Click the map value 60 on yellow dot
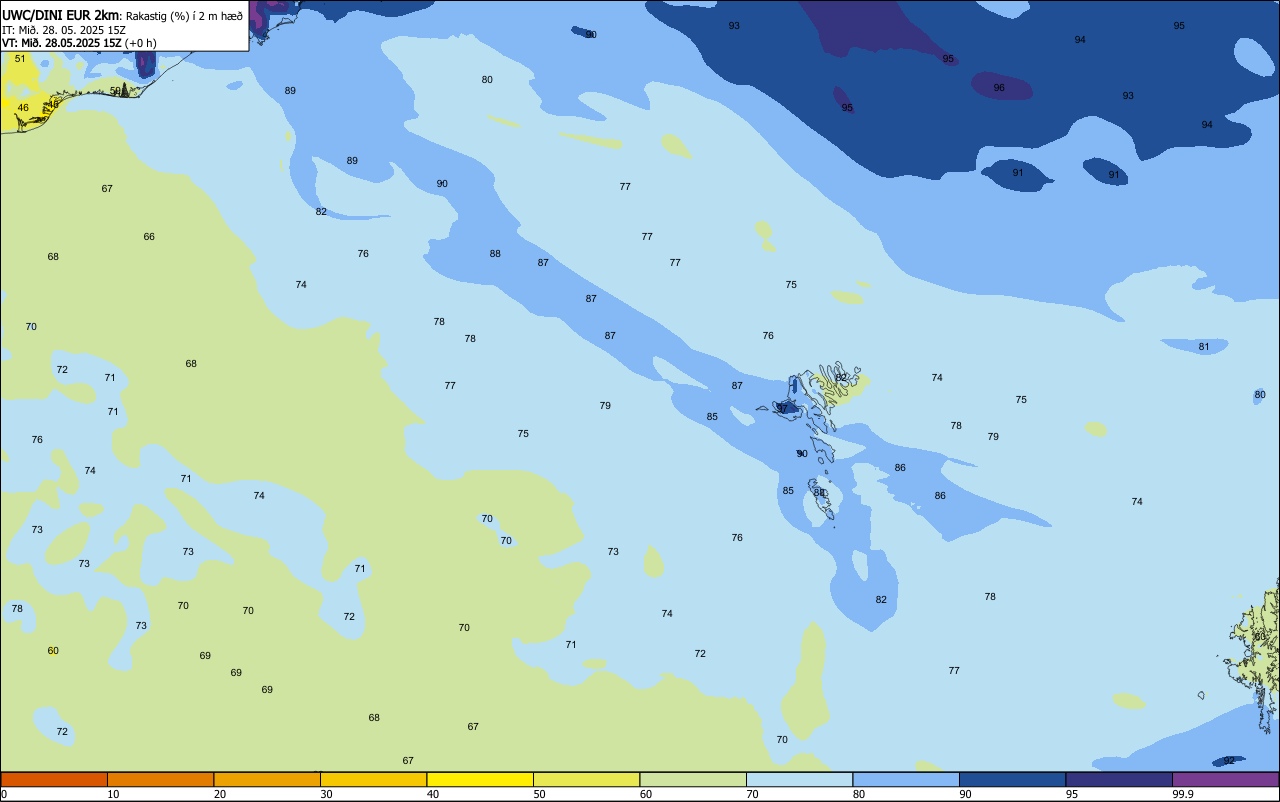Image resolution: width=1280 pixels, height=802 pixels. coord(53,651)
